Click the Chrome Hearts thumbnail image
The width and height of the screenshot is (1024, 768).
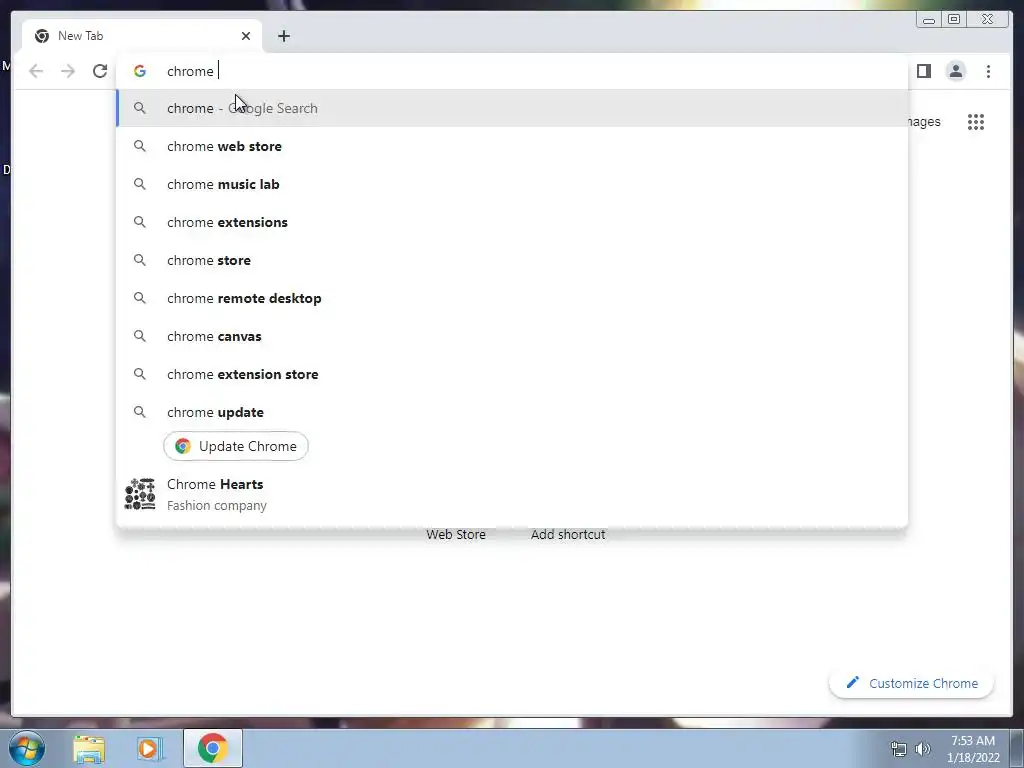(x=140, y=494)
